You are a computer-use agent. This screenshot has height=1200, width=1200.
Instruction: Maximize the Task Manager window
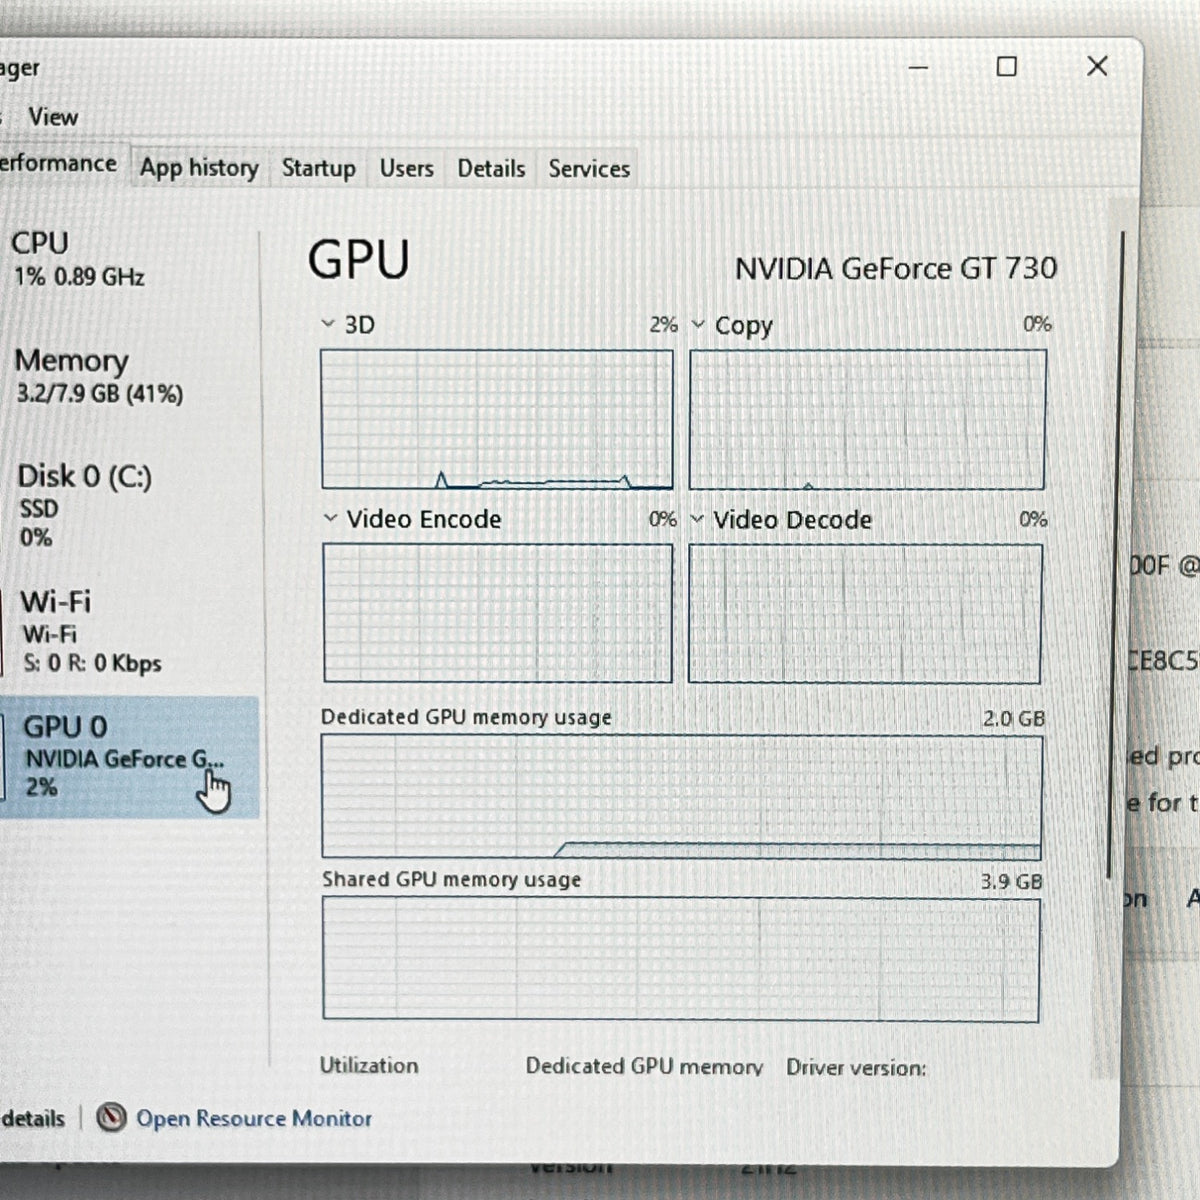click(x=1007, y=66)
